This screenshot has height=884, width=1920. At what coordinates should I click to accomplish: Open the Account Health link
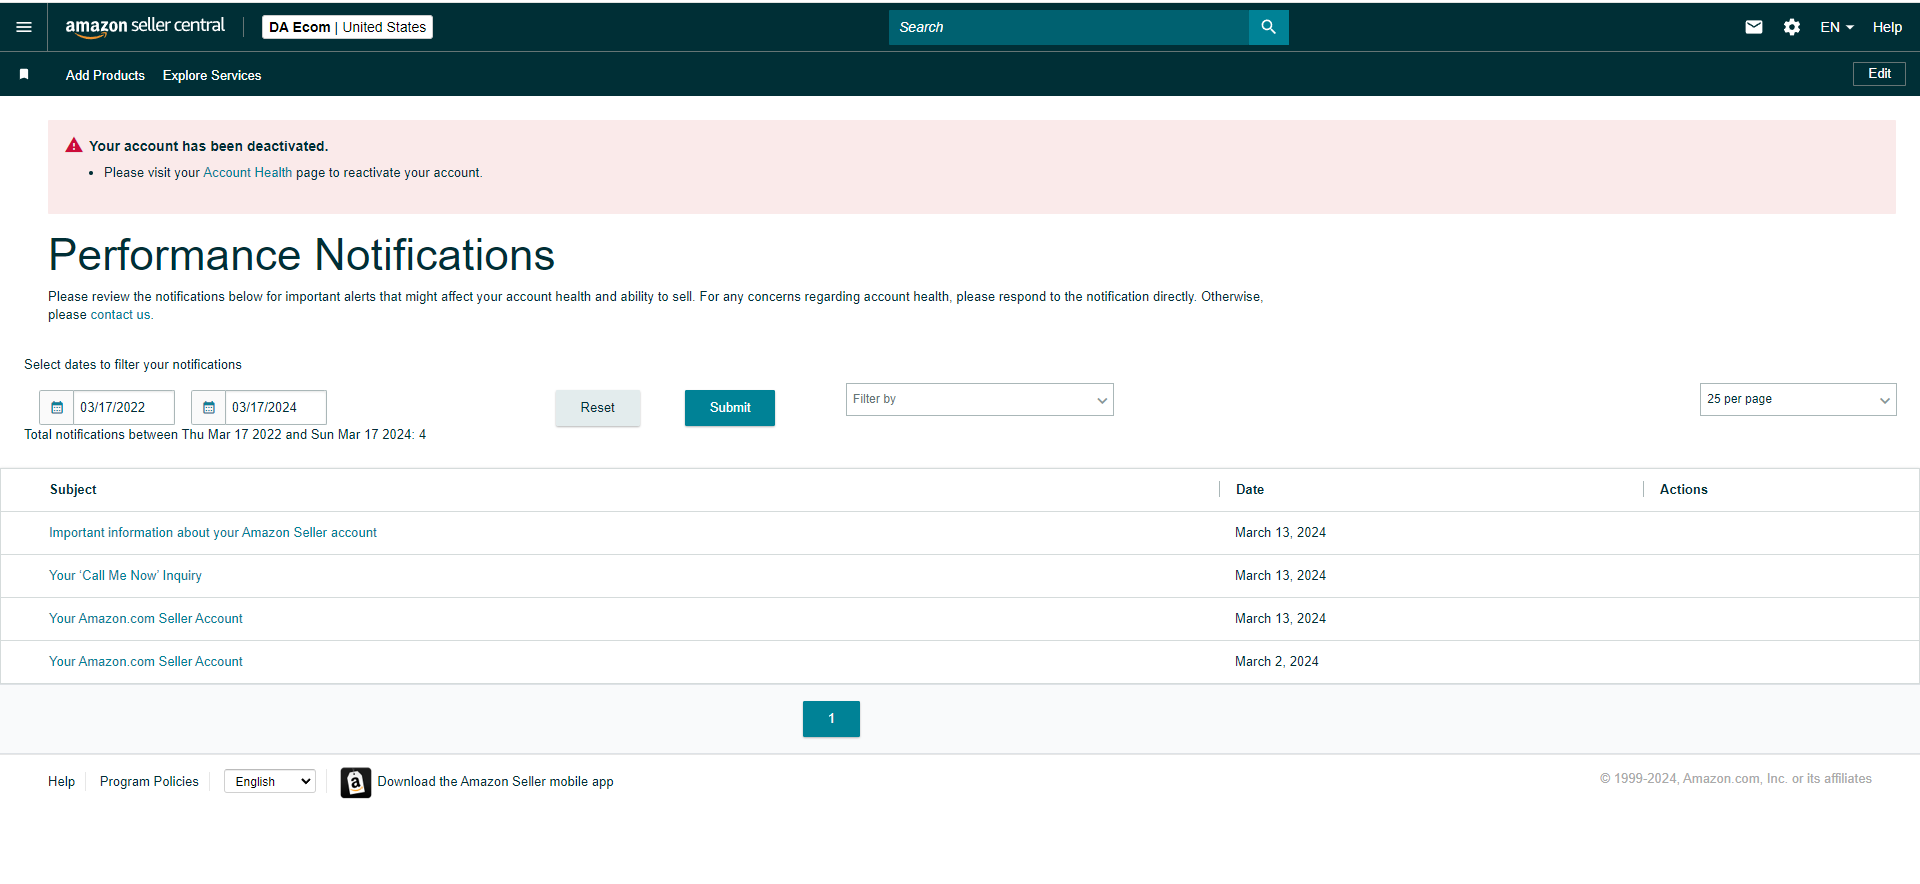coord(248,173)
